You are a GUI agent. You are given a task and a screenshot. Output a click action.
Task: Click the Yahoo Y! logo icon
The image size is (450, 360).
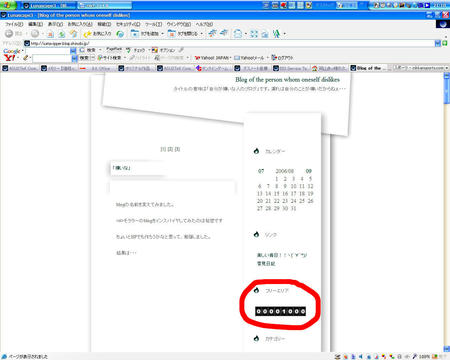click(x=10, y=58)
